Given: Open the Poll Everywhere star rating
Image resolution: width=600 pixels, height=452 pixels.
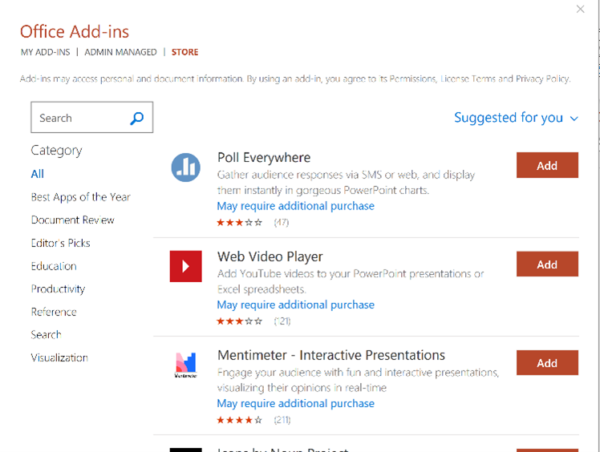Looking at the screenshot, I should point(240,222).
